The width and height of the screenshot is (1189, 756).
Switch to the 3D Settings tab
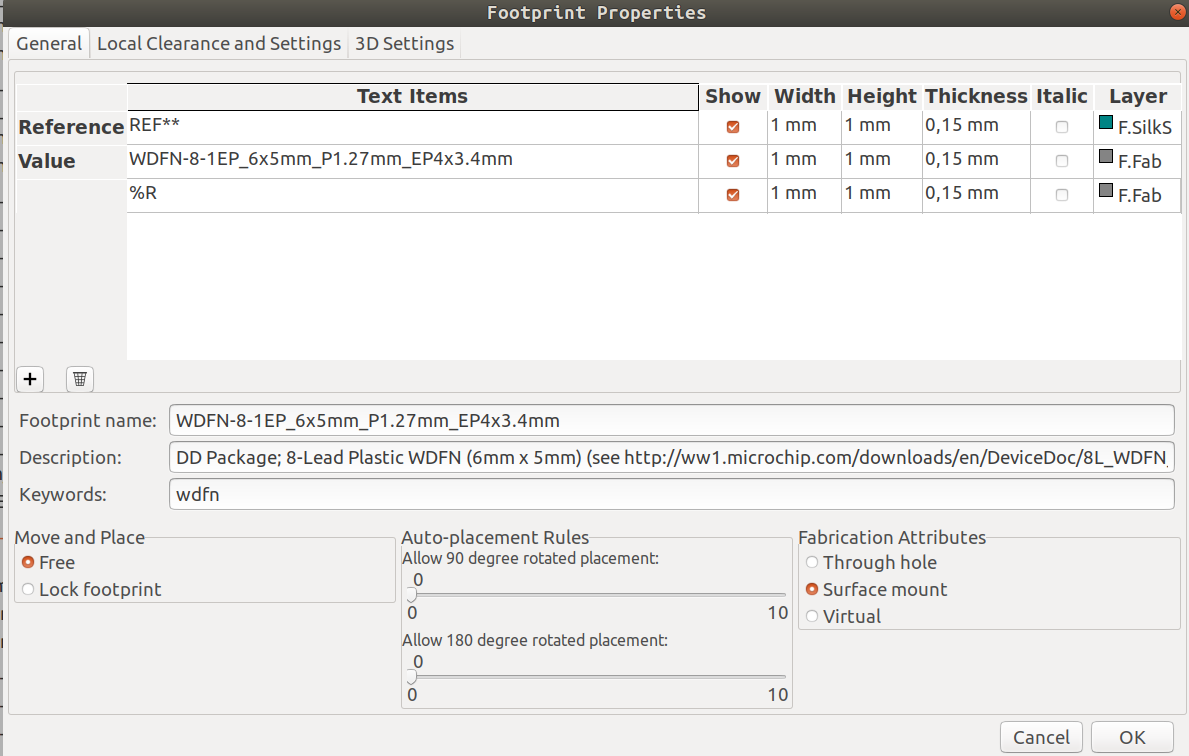tap(403, 44)
